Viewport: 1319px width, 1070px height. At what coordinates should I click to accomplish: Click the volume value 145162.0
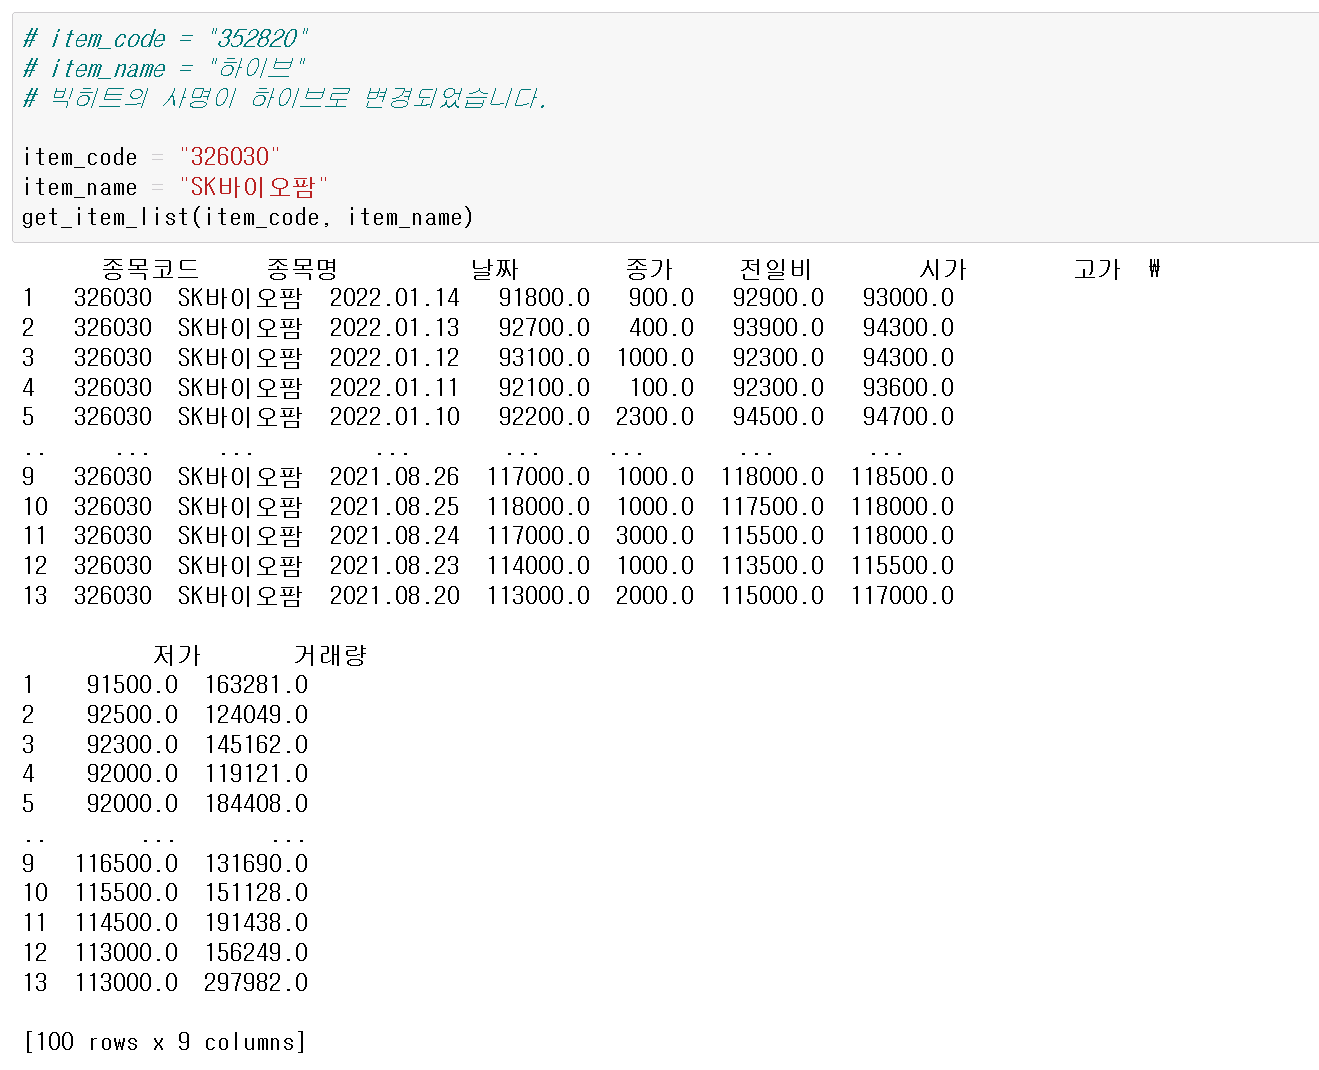point(256,745)
